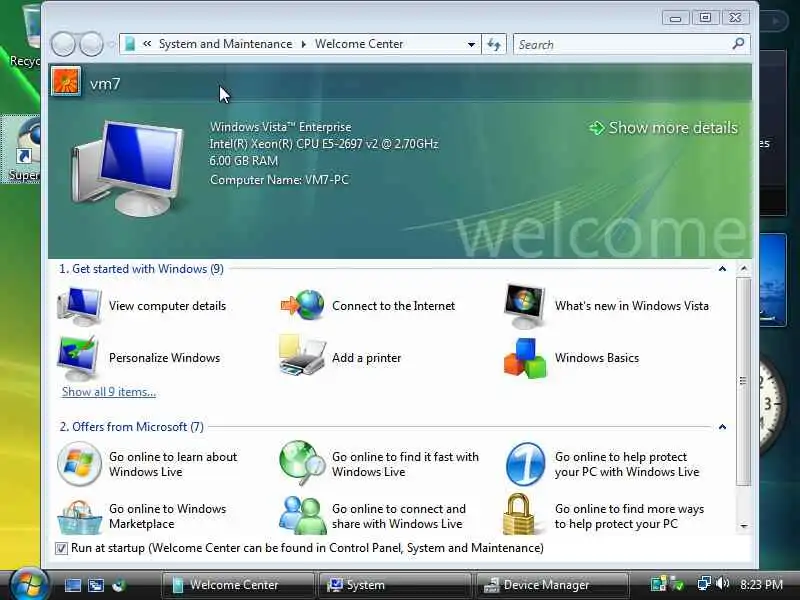Open What's new in Windows Vista icon
Viewport: 800px width, 600px height.
coord(524,306)
